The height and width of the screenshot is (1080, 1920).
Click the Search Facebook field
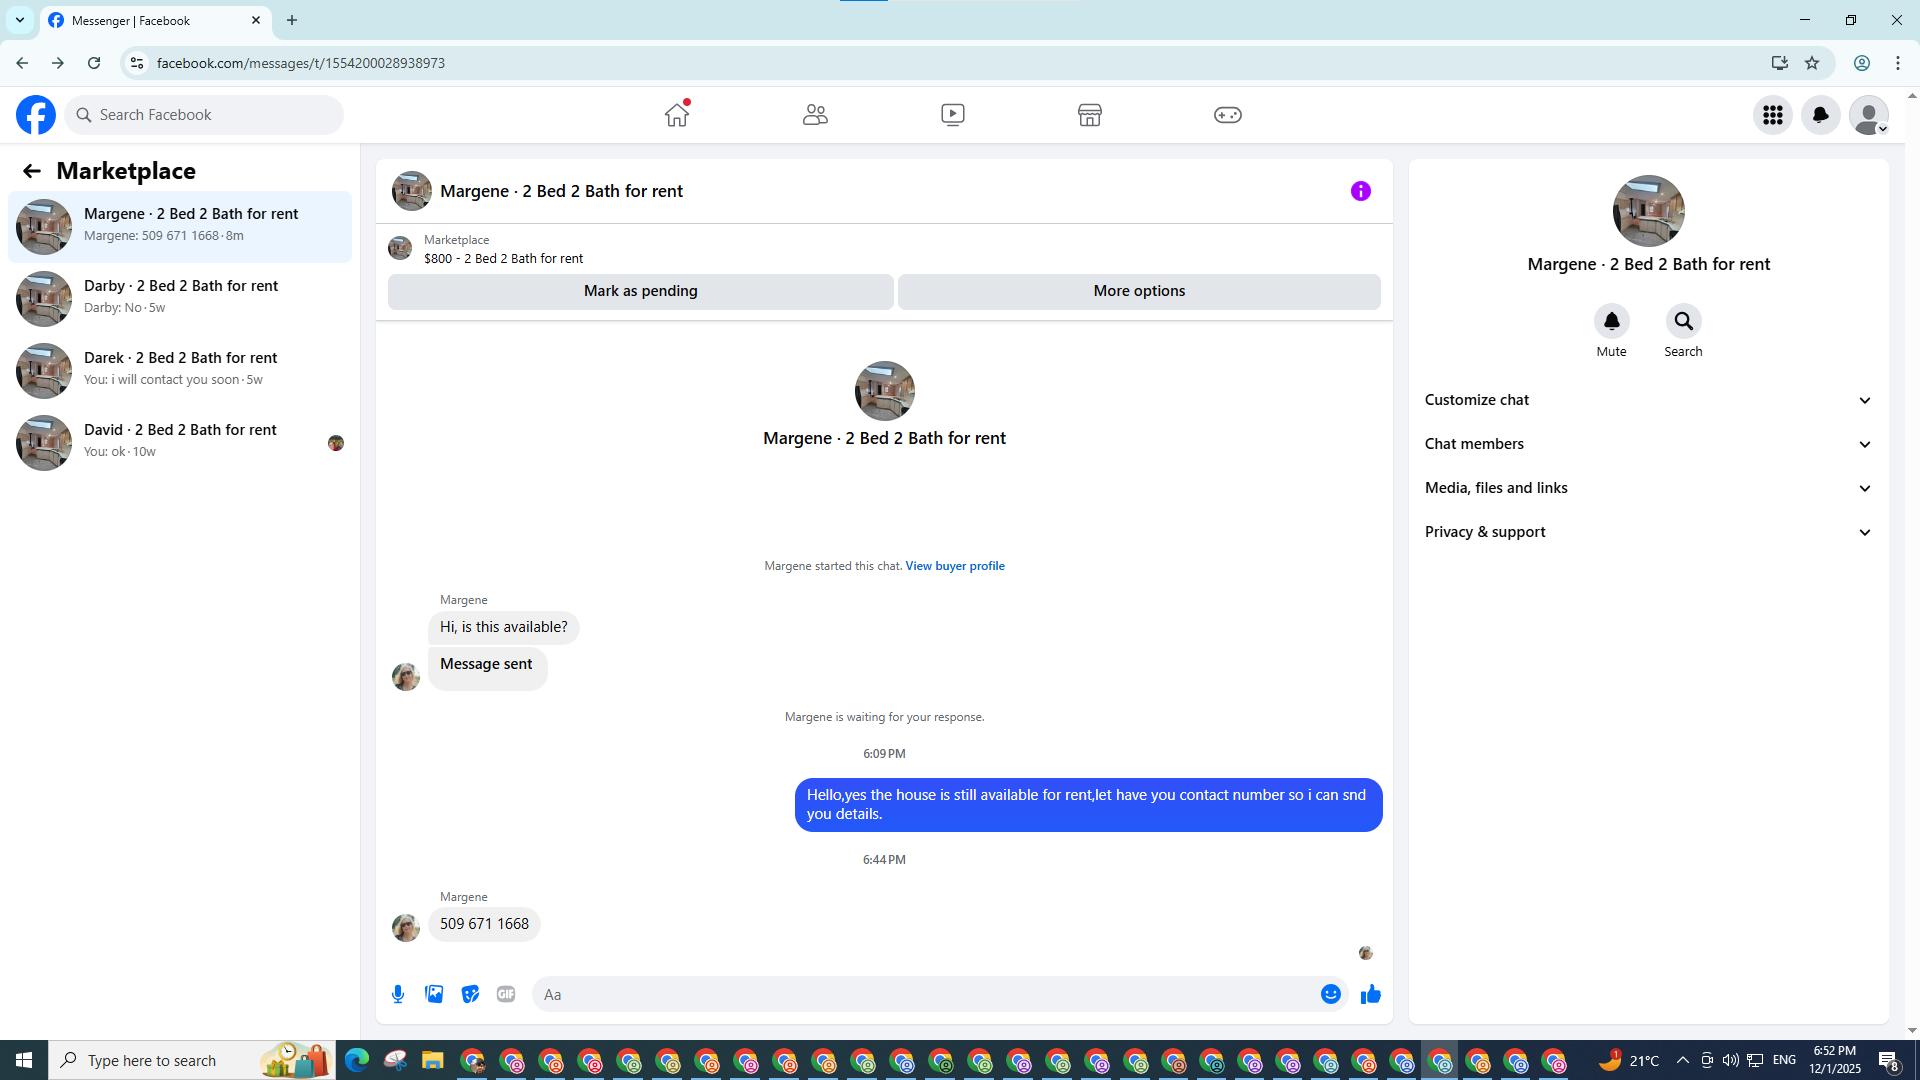coord(204,115)
